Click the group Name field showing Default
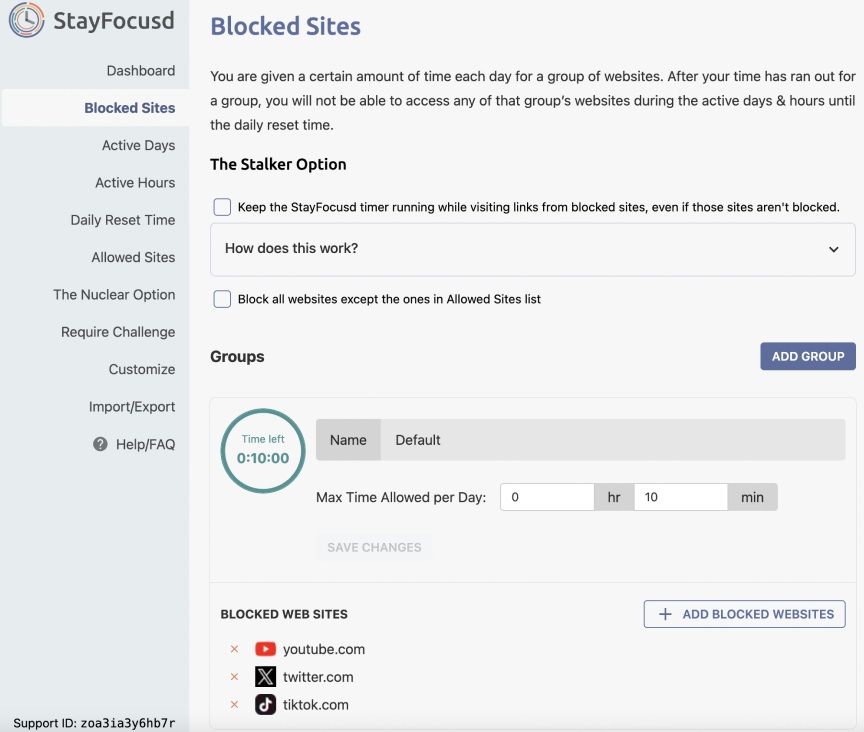 [x=612, y=440]
